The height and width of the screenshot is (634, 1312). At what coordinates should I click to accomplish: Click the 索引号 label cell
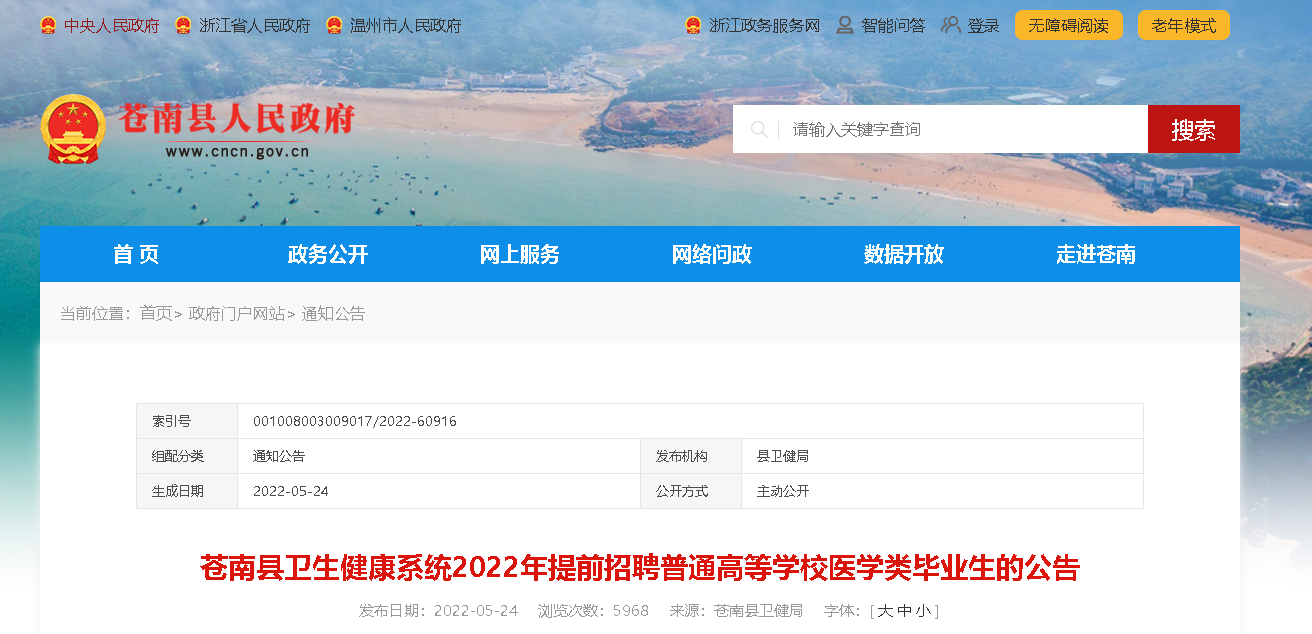coord(187,421)
